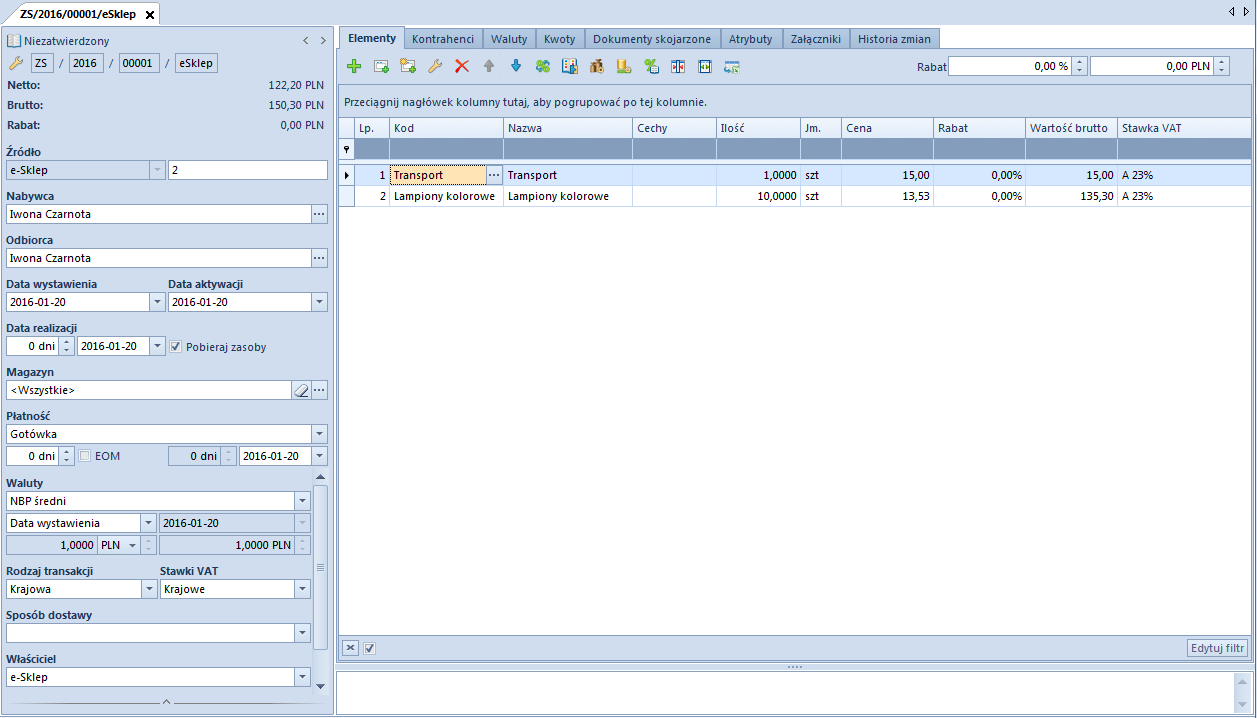Viewport: 1257px width, 718px height.
Task: Click the green percent discount icon
Action: tap(651, 66)
